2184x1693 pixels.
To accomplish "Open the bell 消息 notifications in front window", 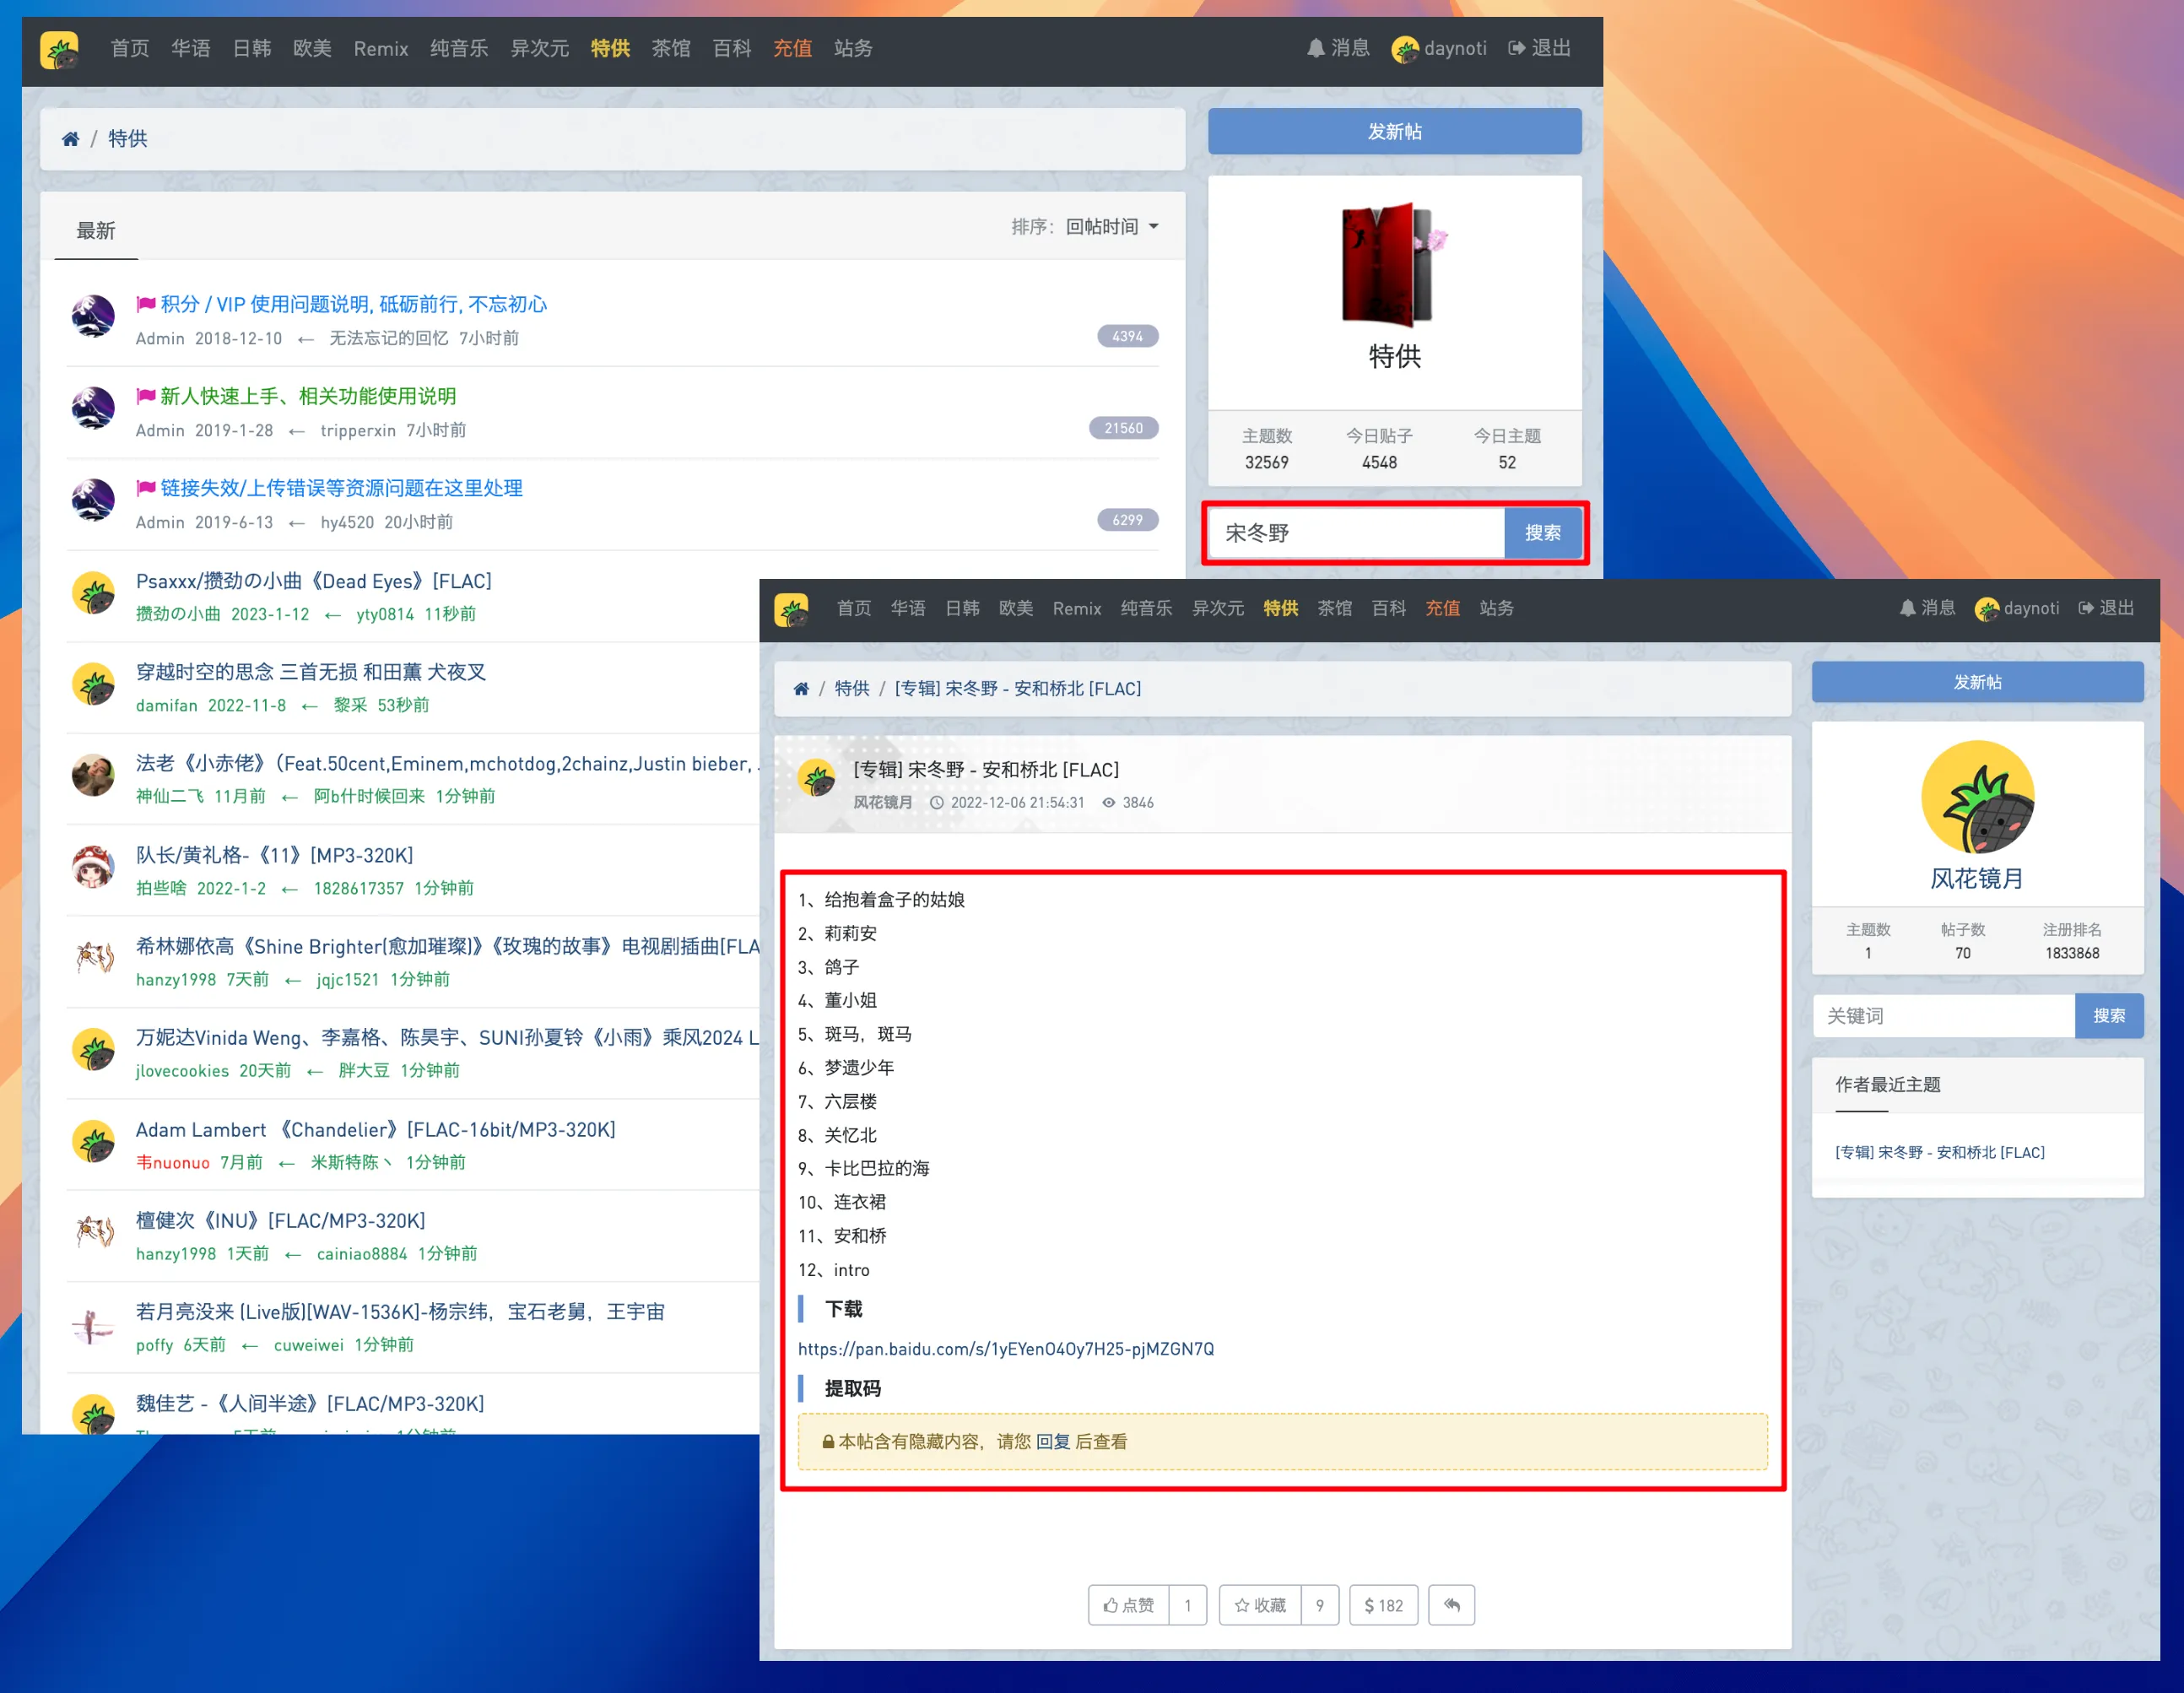I will pyautogui.click(x=1927, y=608).
